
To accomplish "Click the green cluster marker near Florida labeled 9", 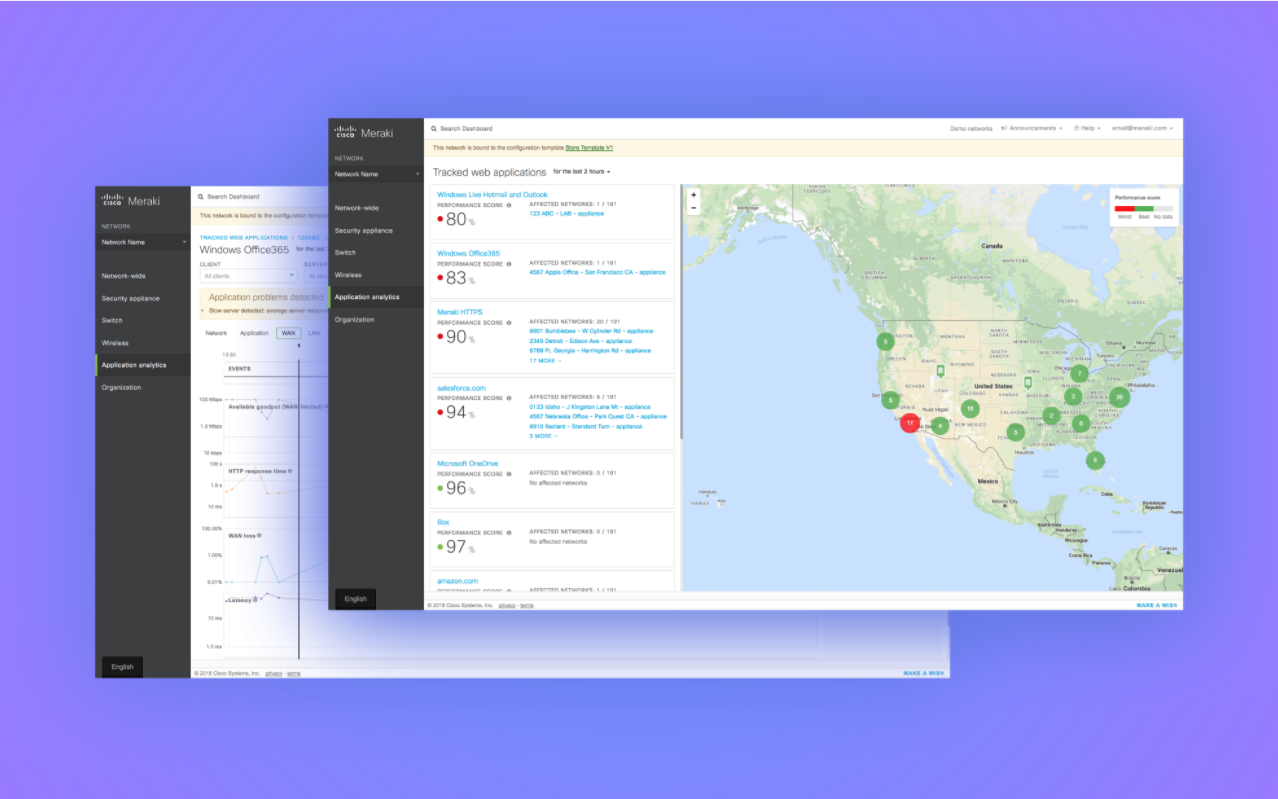I will [x=1095, y=460].
